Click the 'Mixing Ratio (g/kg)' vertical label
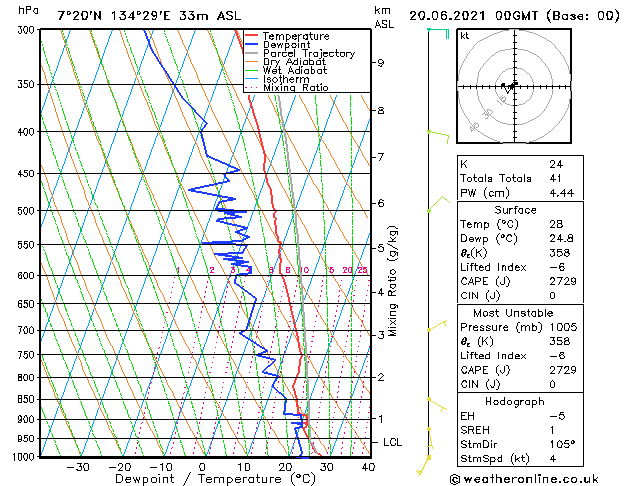 click(392, 281)
